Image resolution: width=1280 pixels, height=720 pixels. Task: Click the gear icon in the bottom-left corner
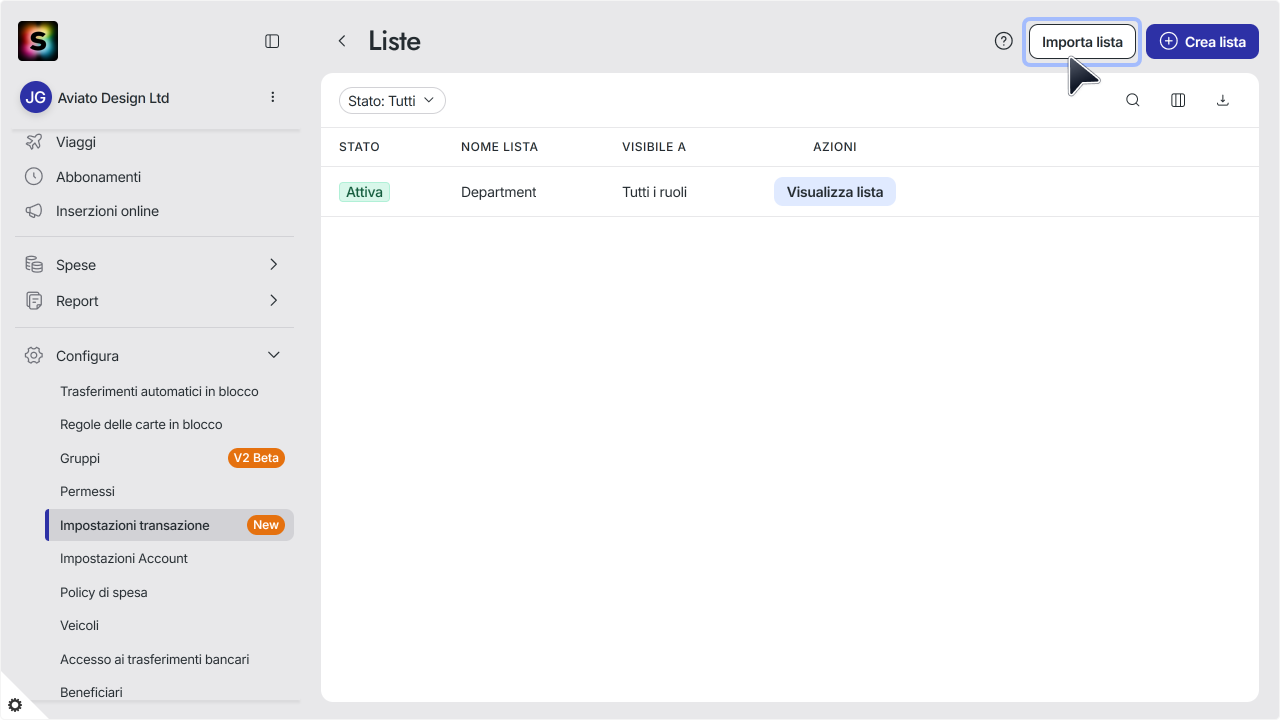15,705
